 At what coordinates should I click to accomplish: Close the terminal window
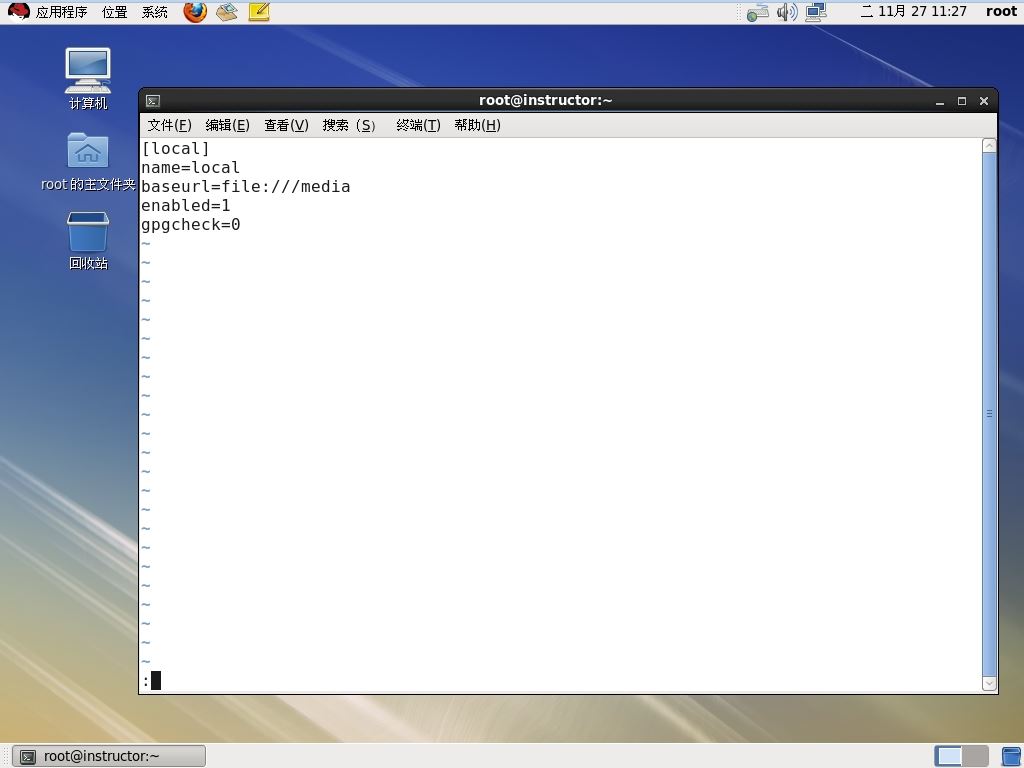(x=984, y=101)
